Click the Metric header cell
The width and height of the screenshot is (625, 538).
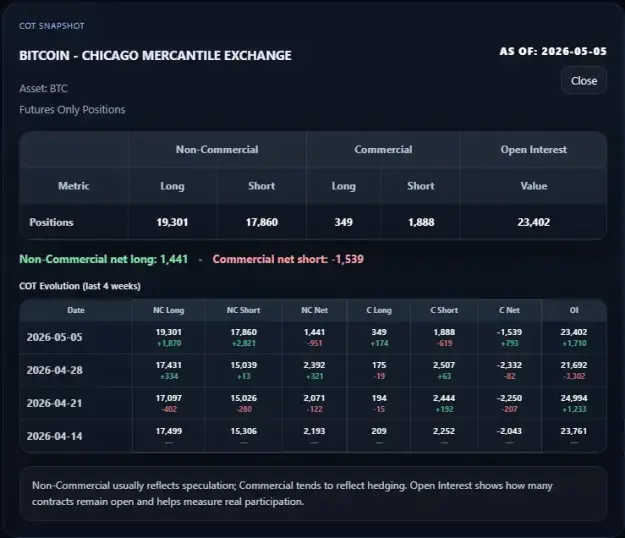(74, 186)
